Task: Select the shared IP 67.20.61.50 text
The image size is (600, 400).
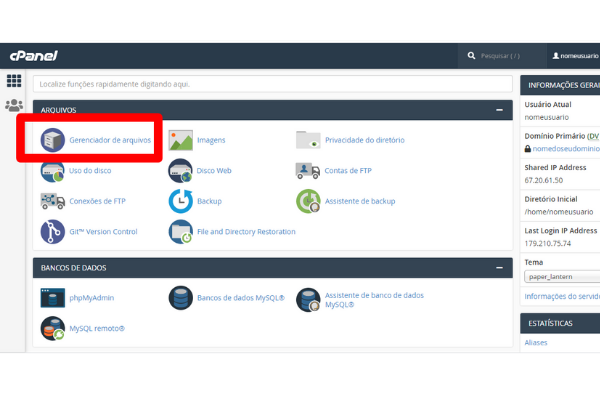Action: (x=544, y=180)
